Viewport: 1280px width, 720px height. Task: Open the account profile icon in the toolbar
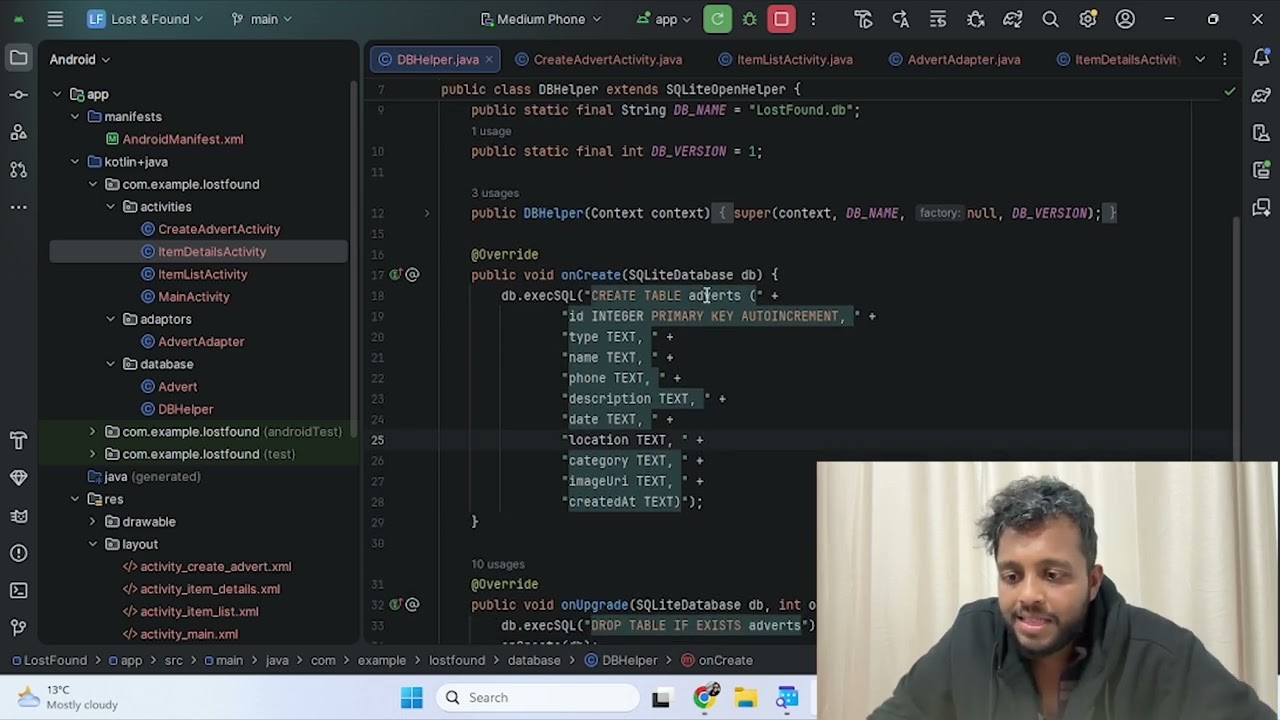(x=1125, y=19)
